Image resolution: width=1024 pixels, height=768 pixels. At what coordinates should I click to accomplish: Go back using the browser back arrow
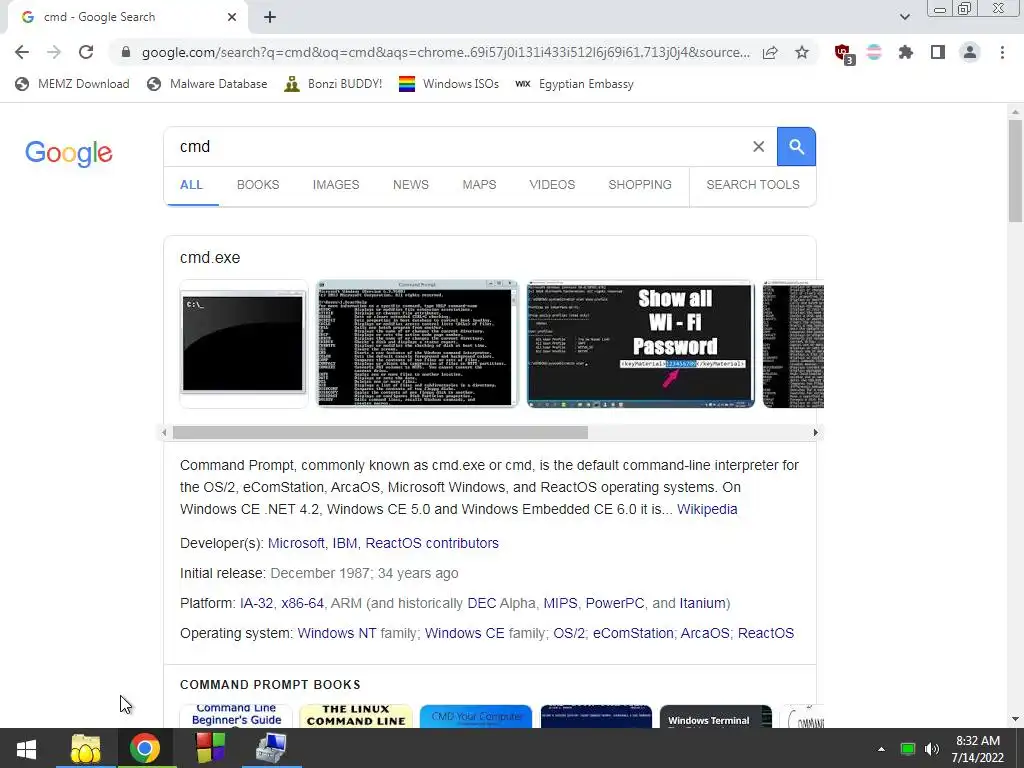pos(22,52)
